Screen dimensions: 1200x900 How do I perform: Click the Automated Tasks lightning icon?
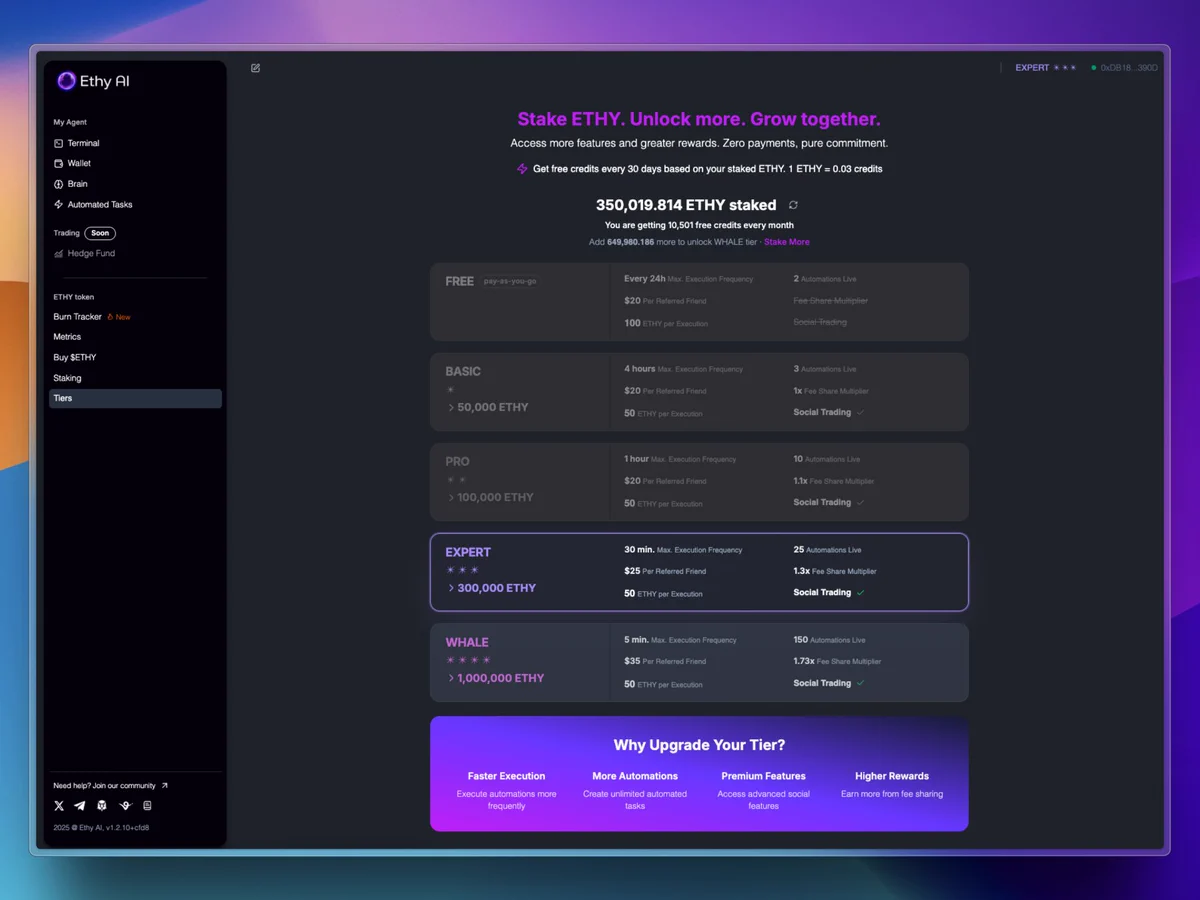tap(58, 205)
